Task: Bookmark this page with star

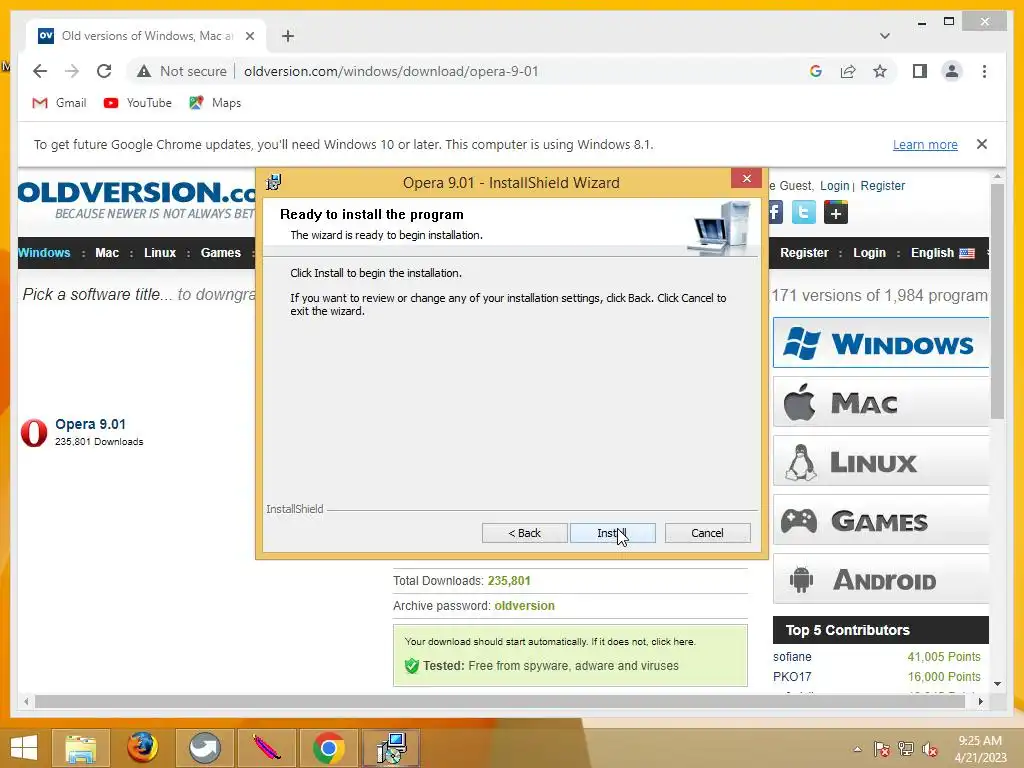Action: coord(880,71)
